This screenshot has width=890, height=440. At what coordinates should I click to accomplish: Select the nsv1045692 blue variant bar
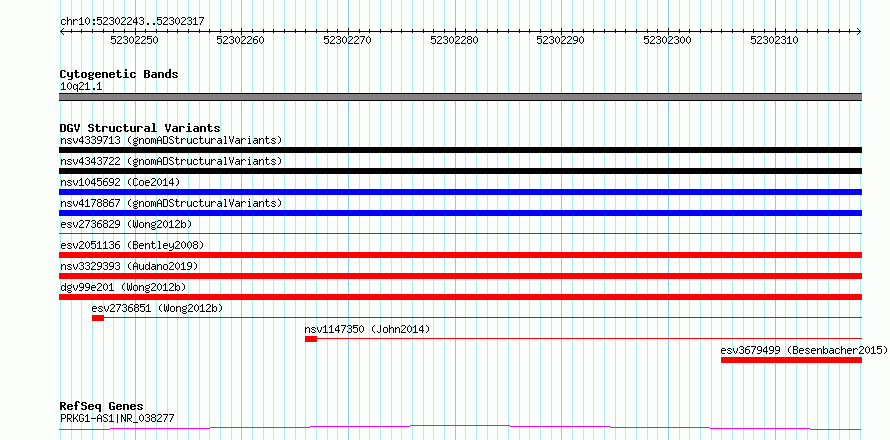pos(460,192)
